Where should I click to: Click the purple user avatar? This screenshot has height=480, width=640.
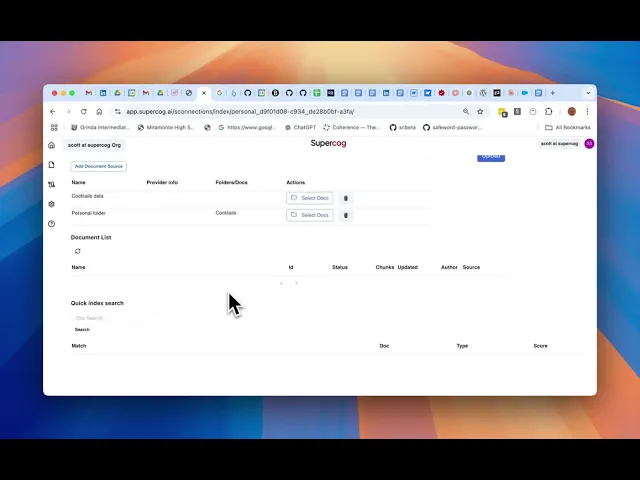[589, 144]
